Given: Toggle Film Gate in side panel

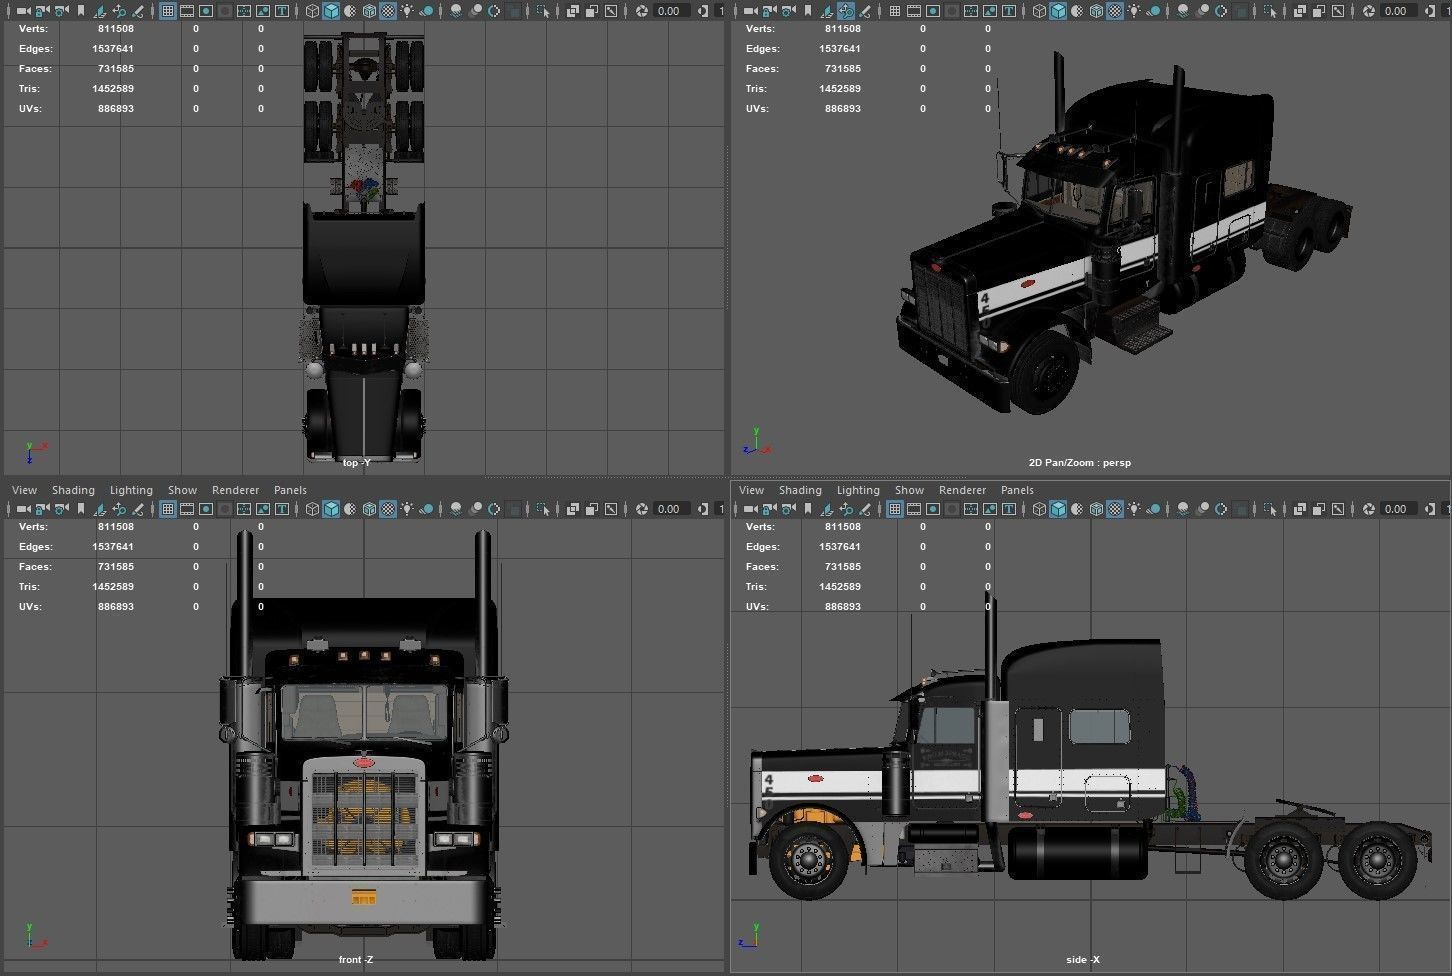Looking at the screenshot, I should pyautogui.click(x=914, y=509).
